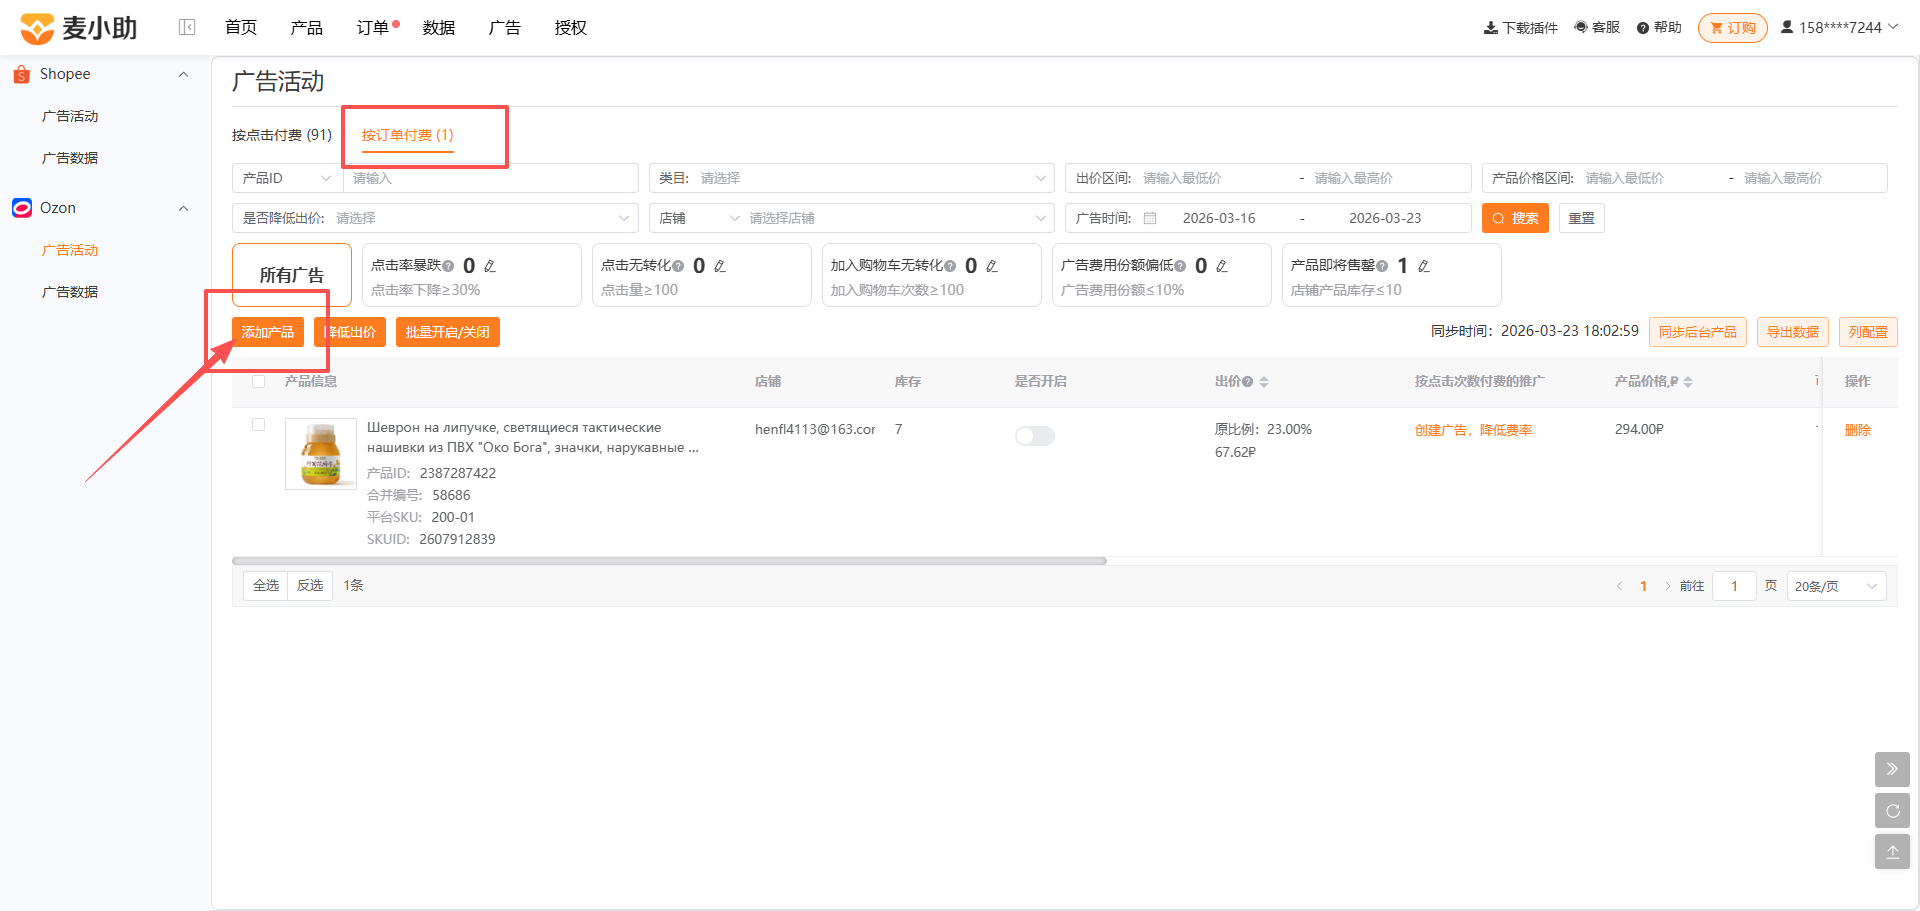Click the 下载插件 download icon link
The height and width of the screenshot is (911, 1920).
pyautogui.click(x=1520, y=28)
